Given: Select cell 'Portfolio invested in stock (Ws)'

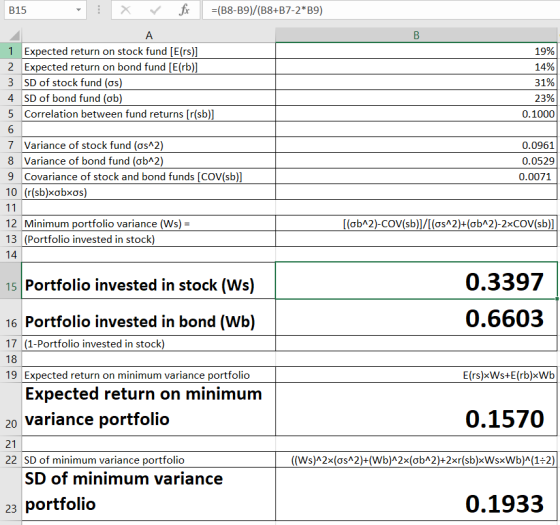Looking at the screenshot, I should coord(149,281).
